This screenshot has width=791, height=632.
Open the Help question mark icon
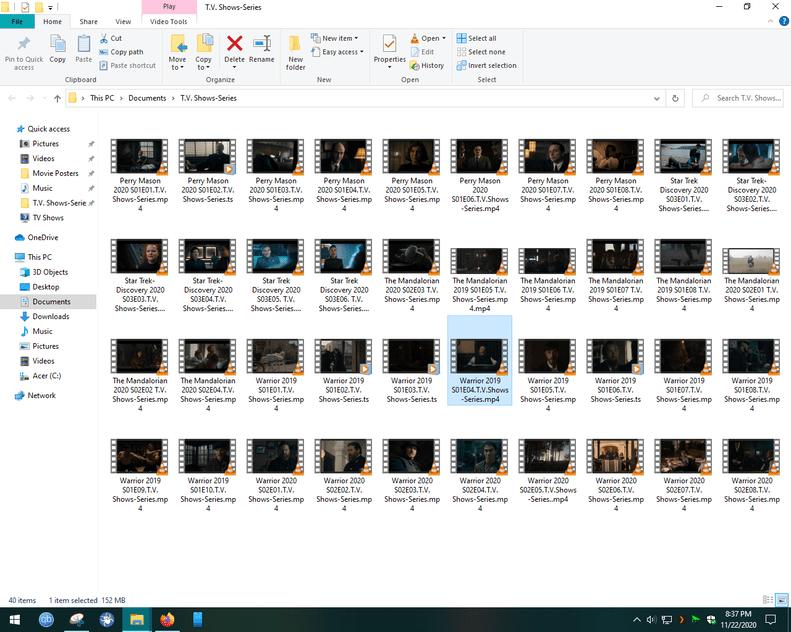coord(784,21)
